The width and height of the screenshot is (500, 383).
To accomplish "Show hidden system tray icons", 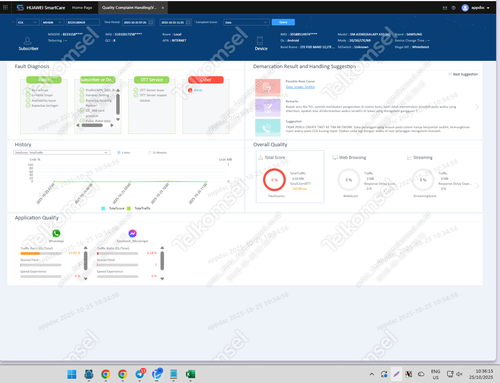I will pyautogui.click(x=372, y=374).
